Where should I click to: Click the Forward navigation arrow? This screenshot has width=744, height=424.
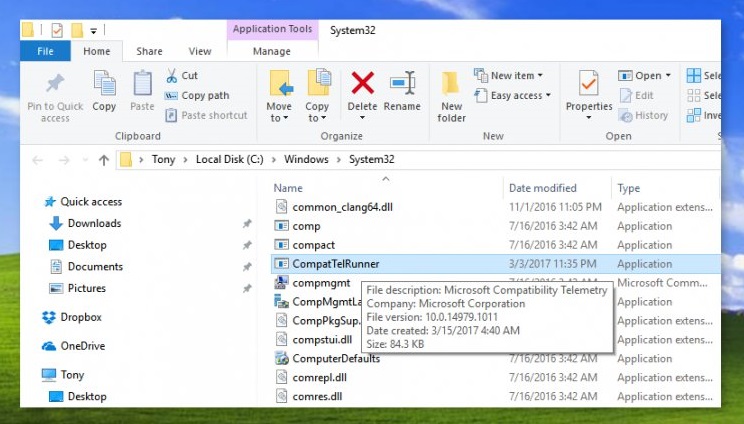[64, 160]
